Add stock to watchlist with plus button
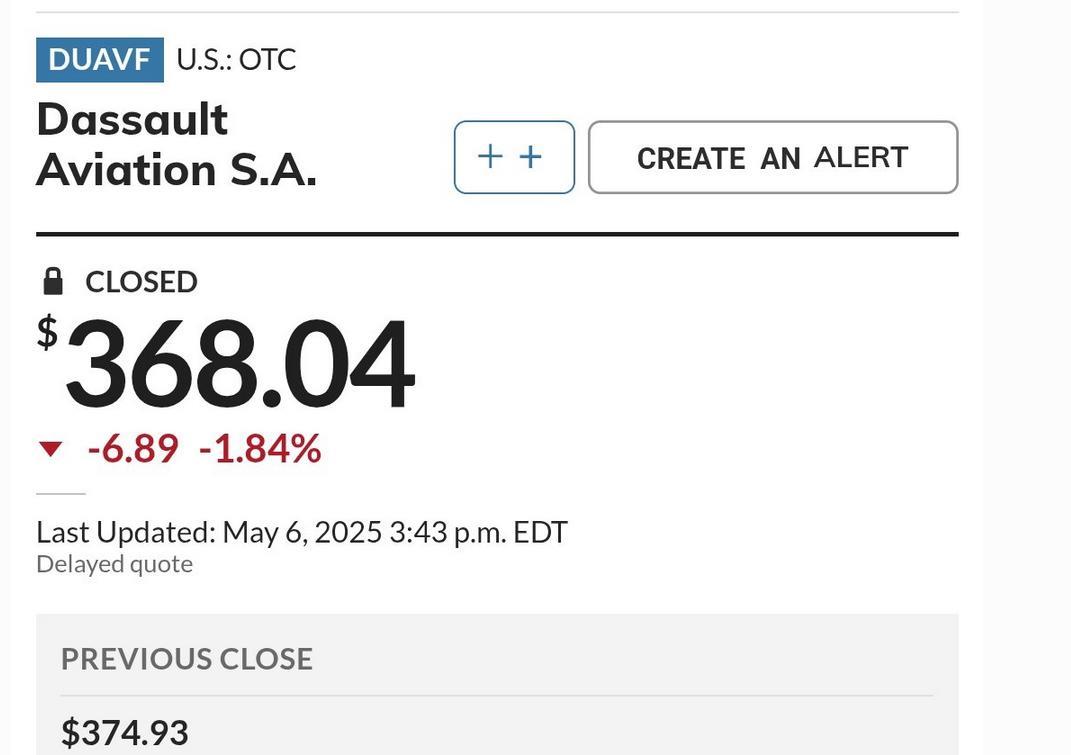The width and height of the screenshot is (1071, 755). (514, 157)
